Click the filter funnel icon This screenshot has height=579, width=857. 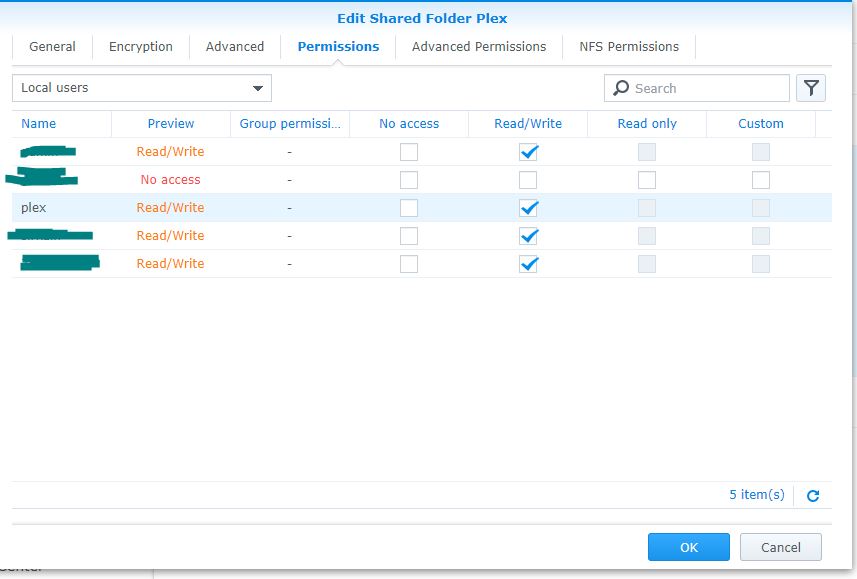[x=811, y=88]
